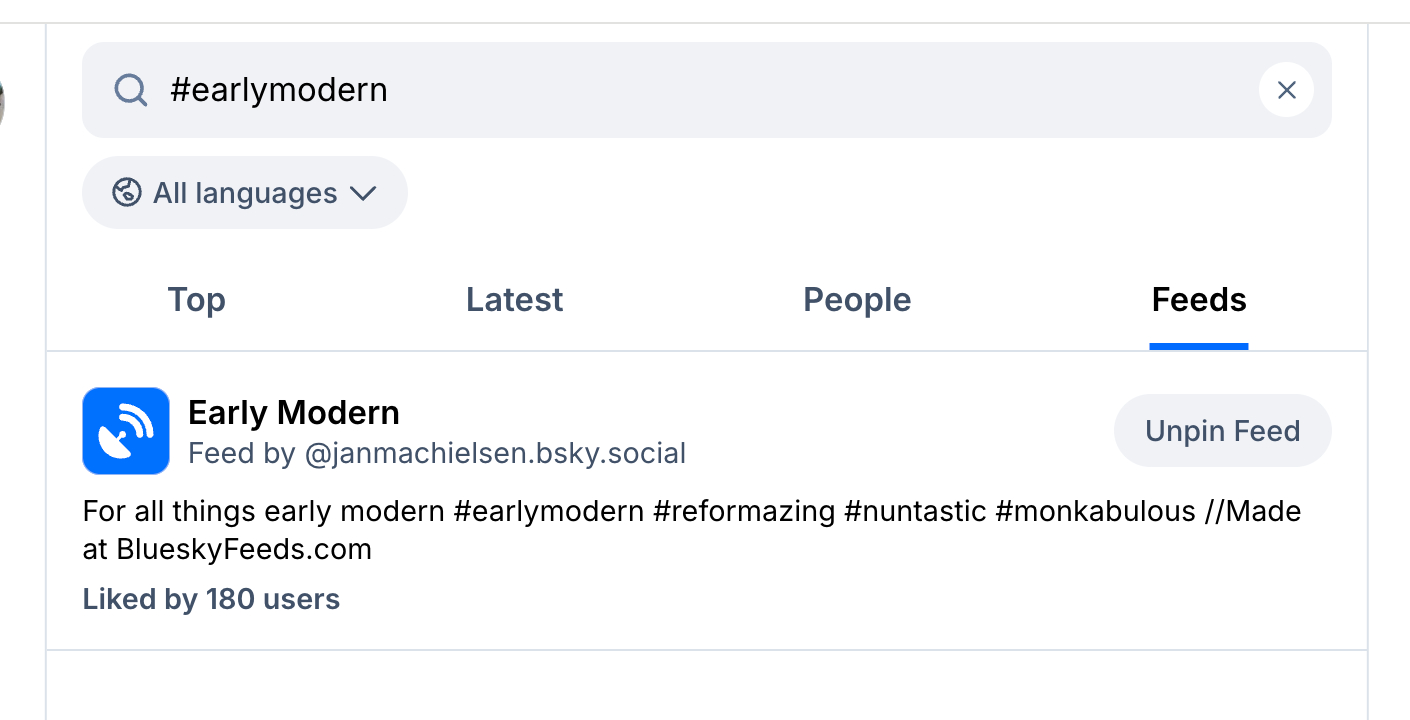
Task: Expand the All languages chevron arrow
Action: coord(363,193)
